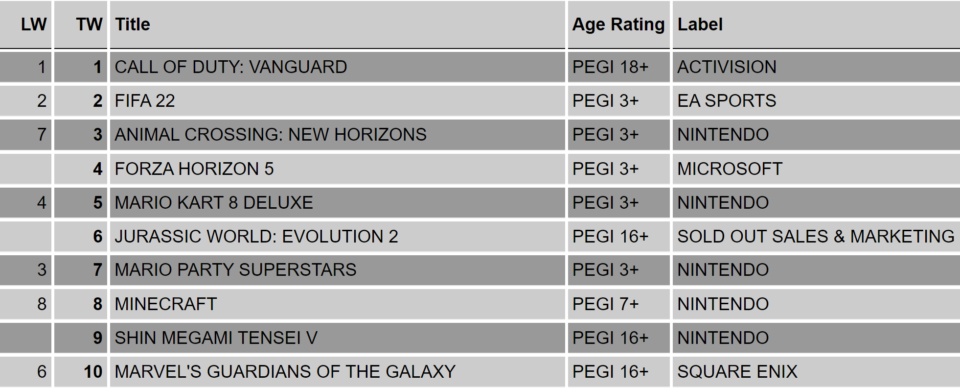Click Forza Horizon 5 title

tap(194, 168)
